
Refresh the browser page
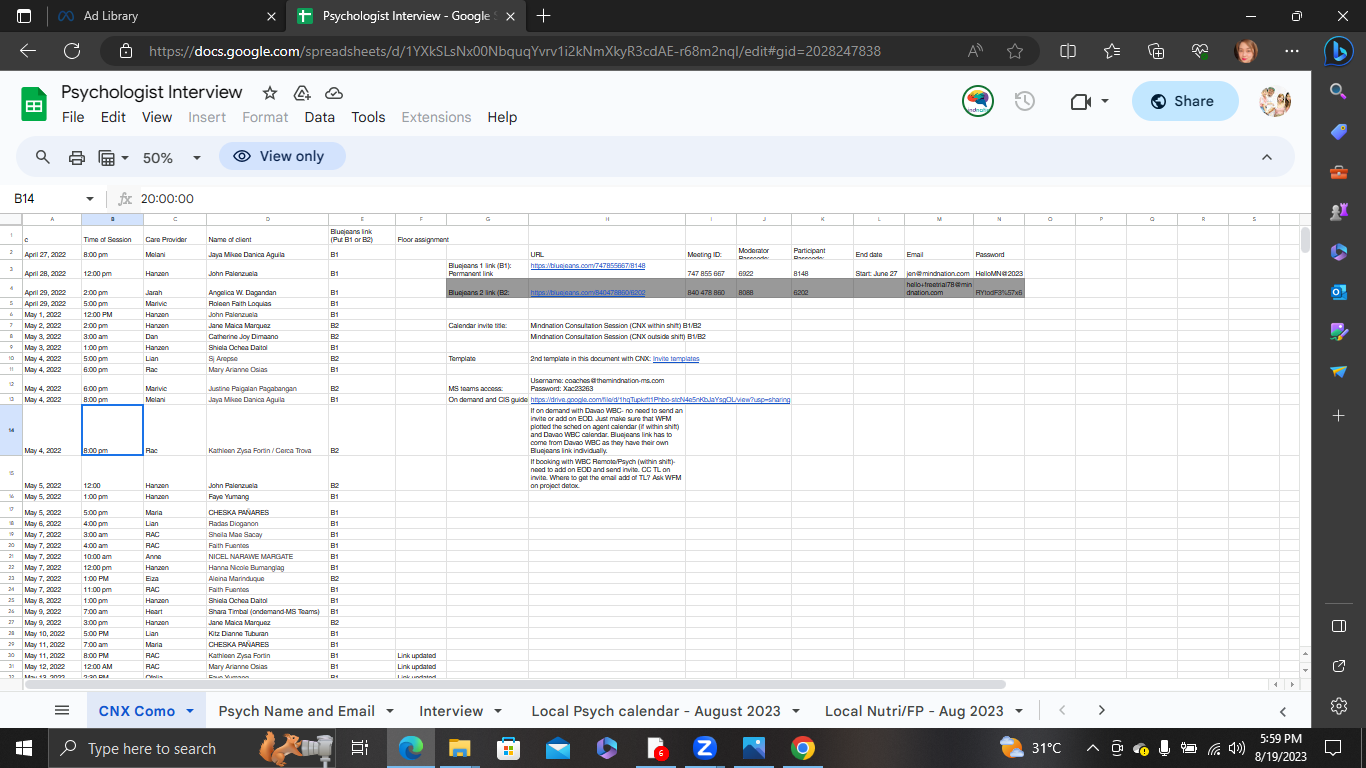(72, 51)
